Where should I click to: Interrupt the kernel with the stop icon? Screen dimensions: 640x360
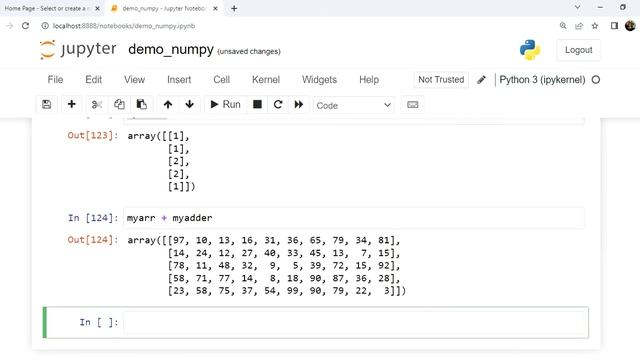pos(257,104)
